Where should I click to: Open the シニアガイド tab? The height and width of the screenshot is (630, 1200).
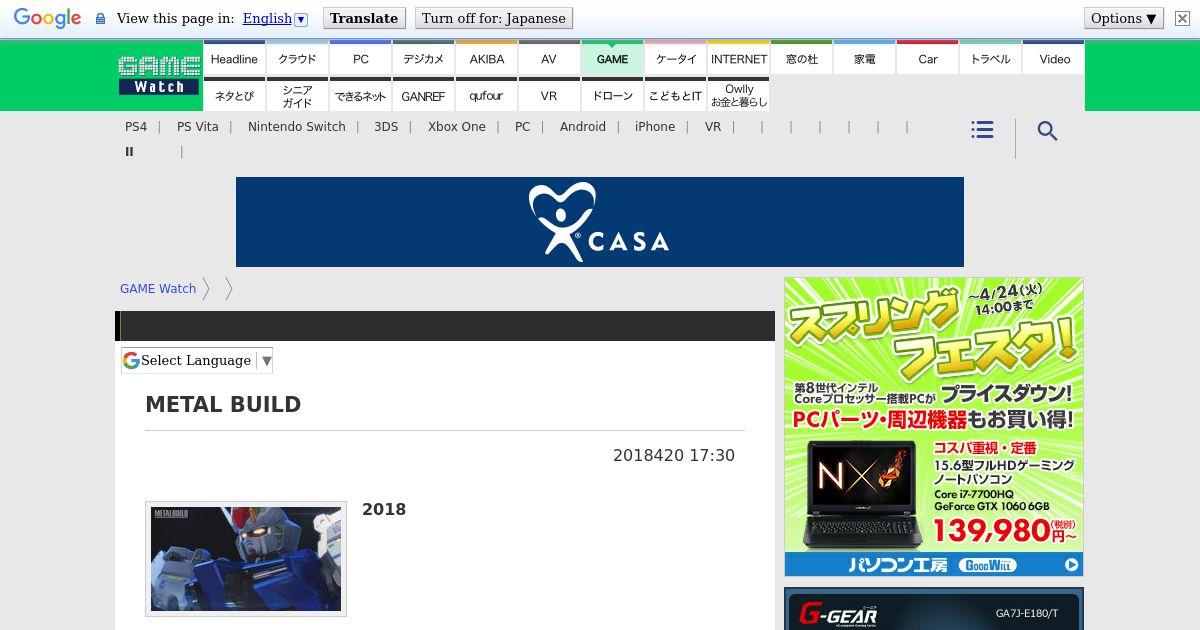(x=297, y=96)
